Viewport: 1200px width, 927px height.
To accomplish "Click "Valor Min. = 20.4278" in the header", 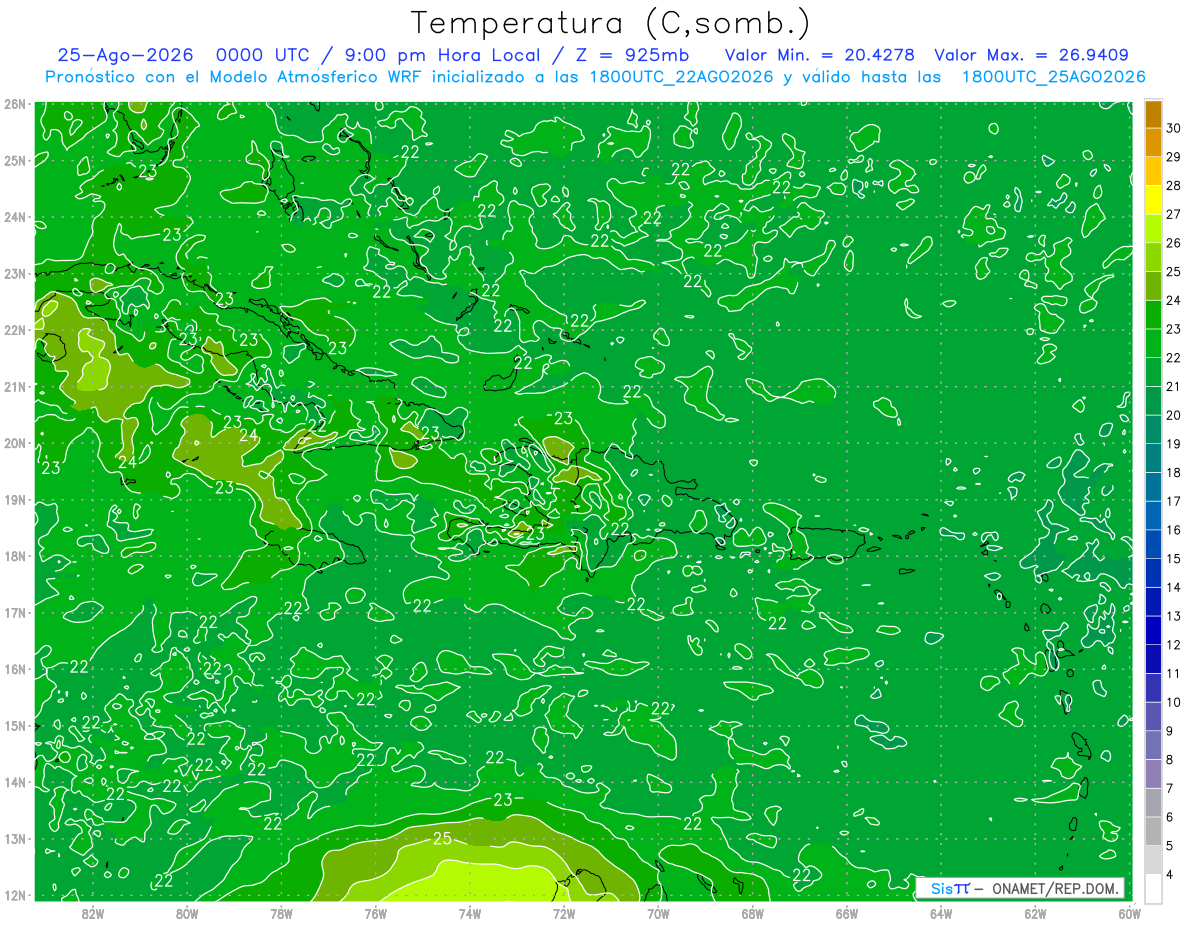I will pyautogui.click(x=818, y=55).
